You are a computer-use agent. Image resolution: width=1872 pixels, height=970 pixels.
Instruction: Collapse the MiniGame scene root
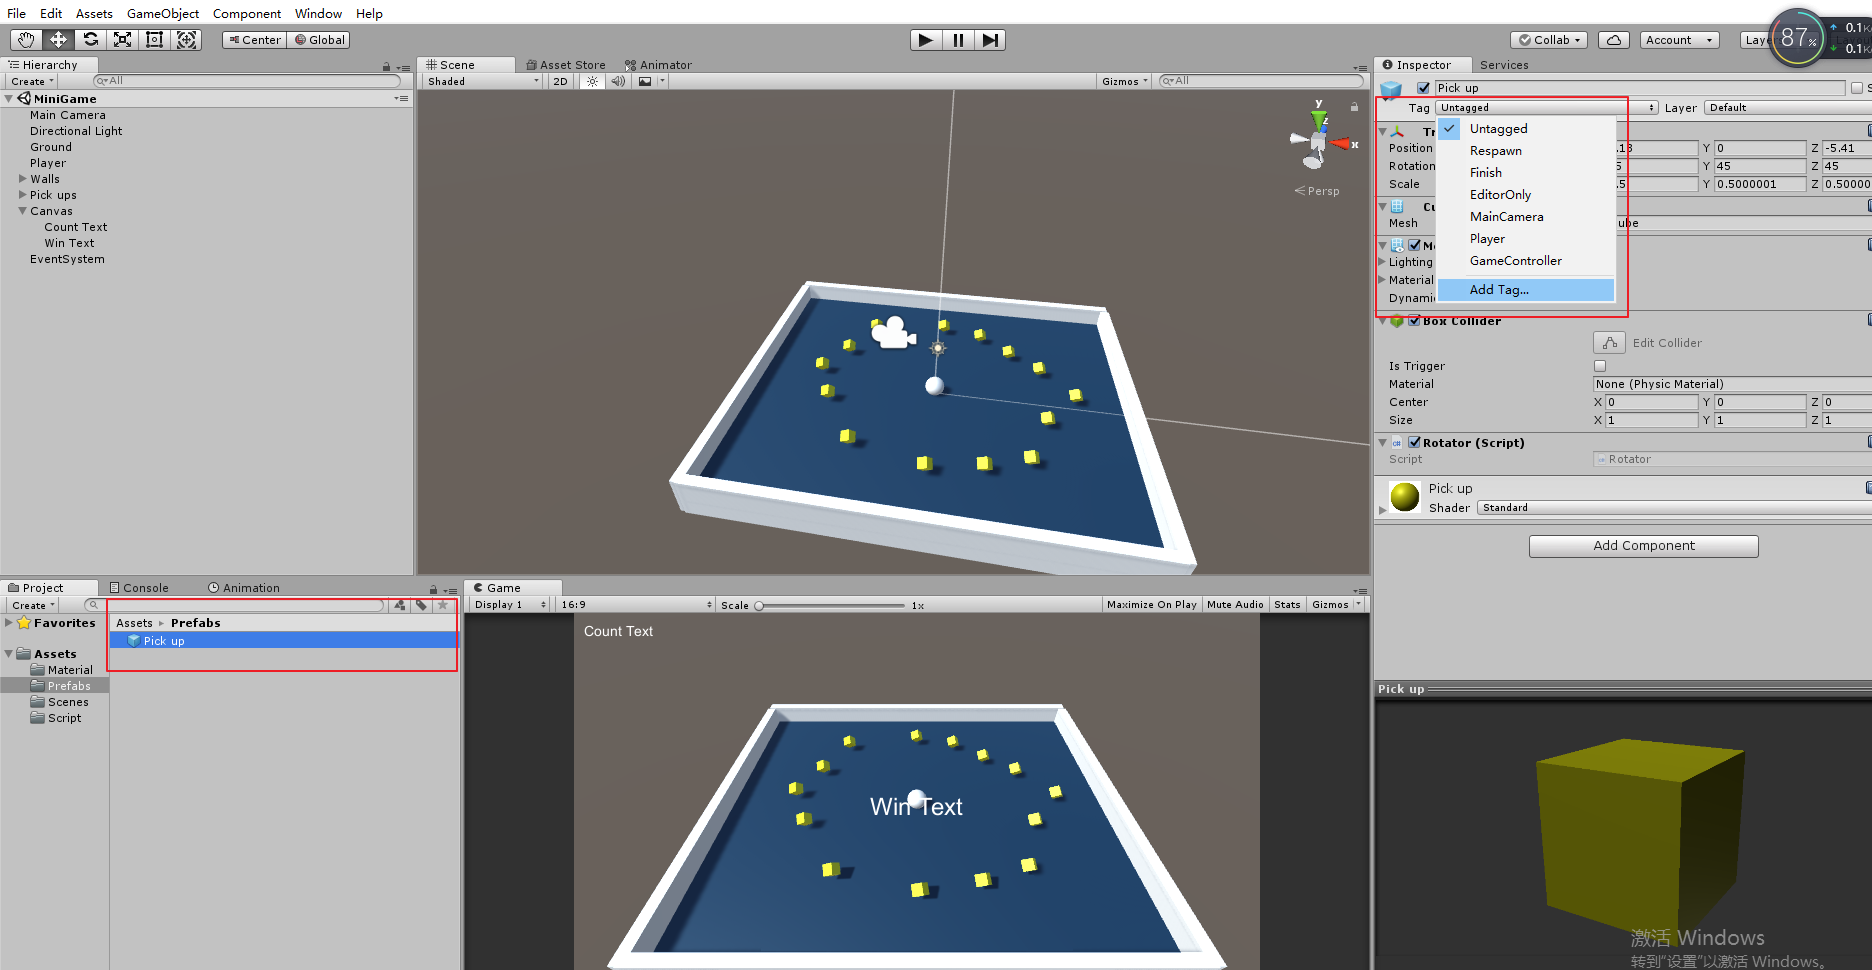[9, 99]
